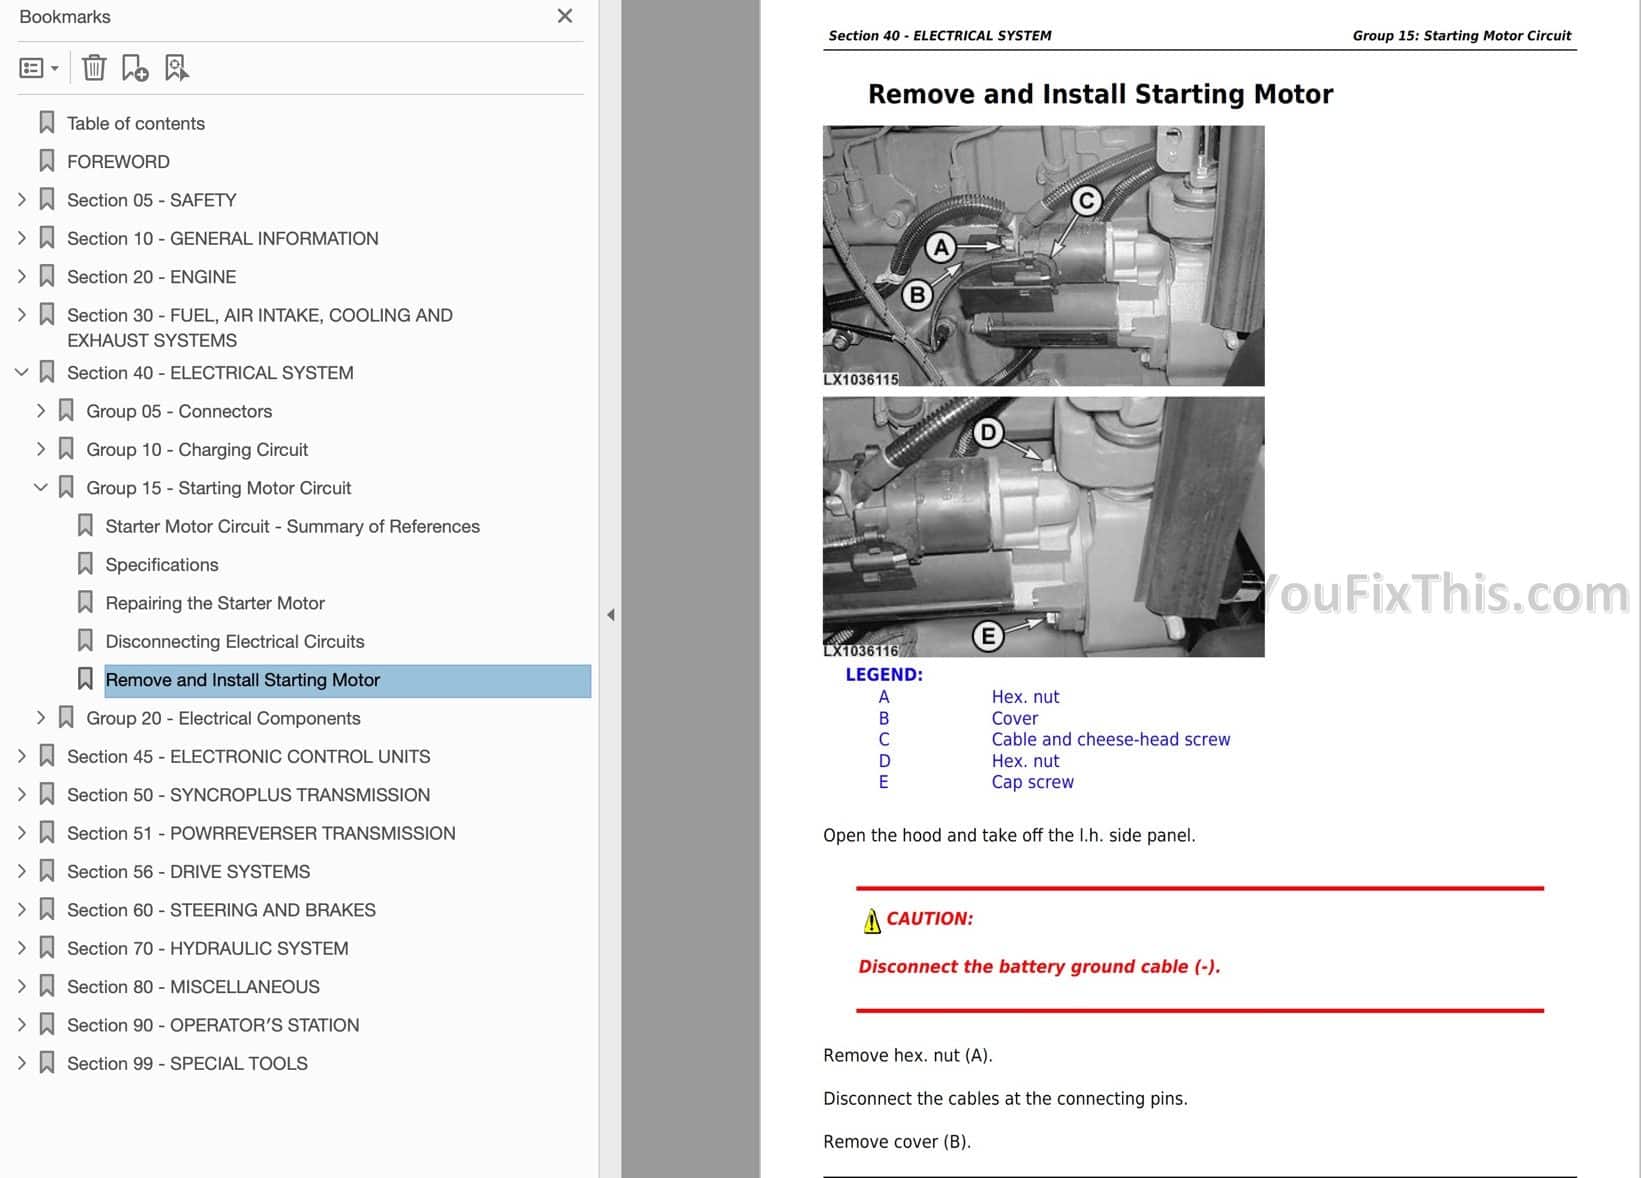Close the Bookmarks panel
The image size is (1641, 1178).
(x=565, y=16)
